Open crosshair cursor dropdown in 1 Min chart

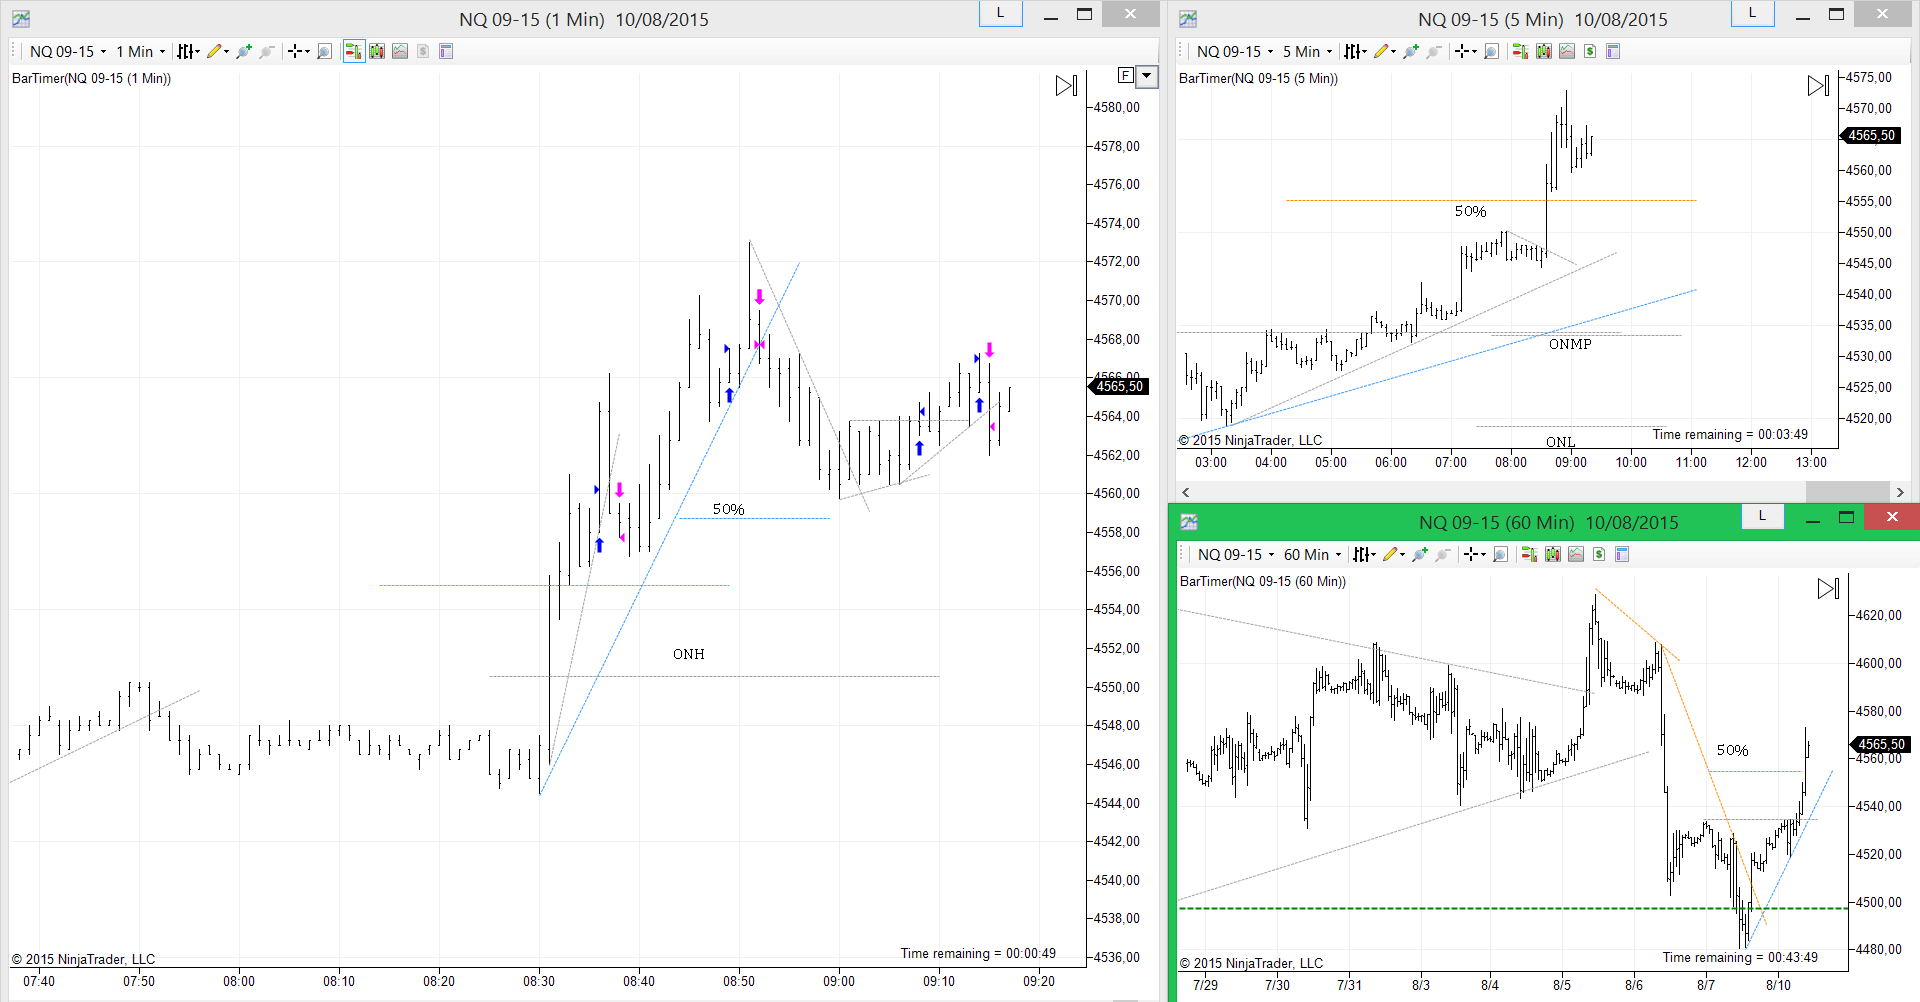click(x=298, y=51)
